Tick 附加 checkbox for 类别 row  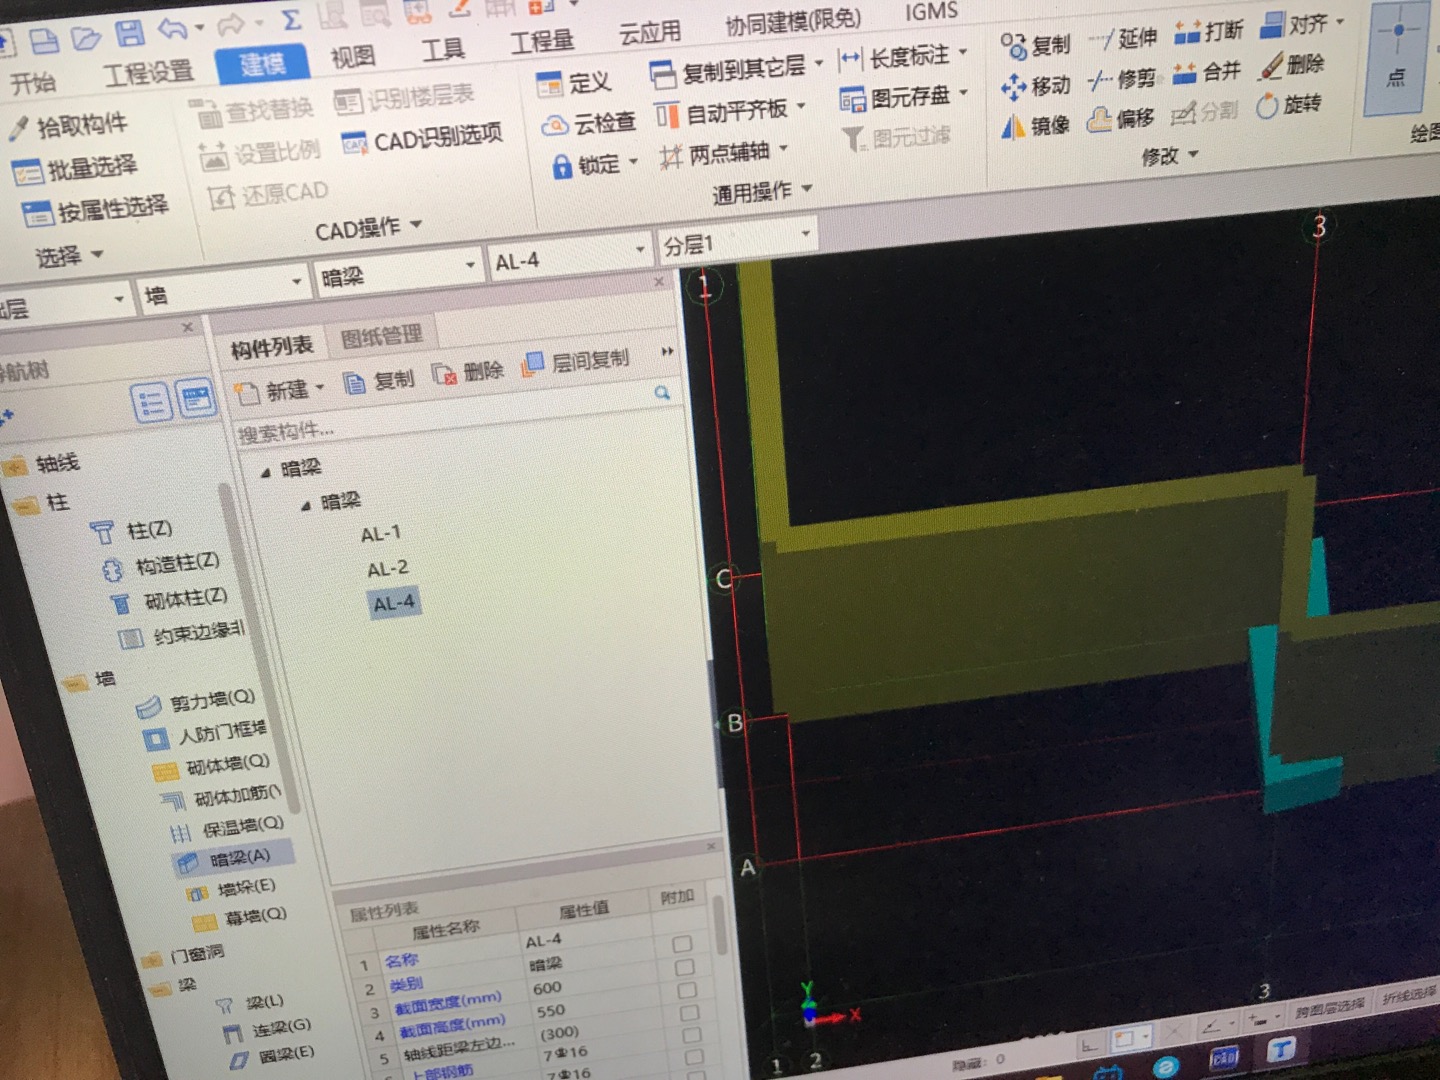click(x=684, y=967)
